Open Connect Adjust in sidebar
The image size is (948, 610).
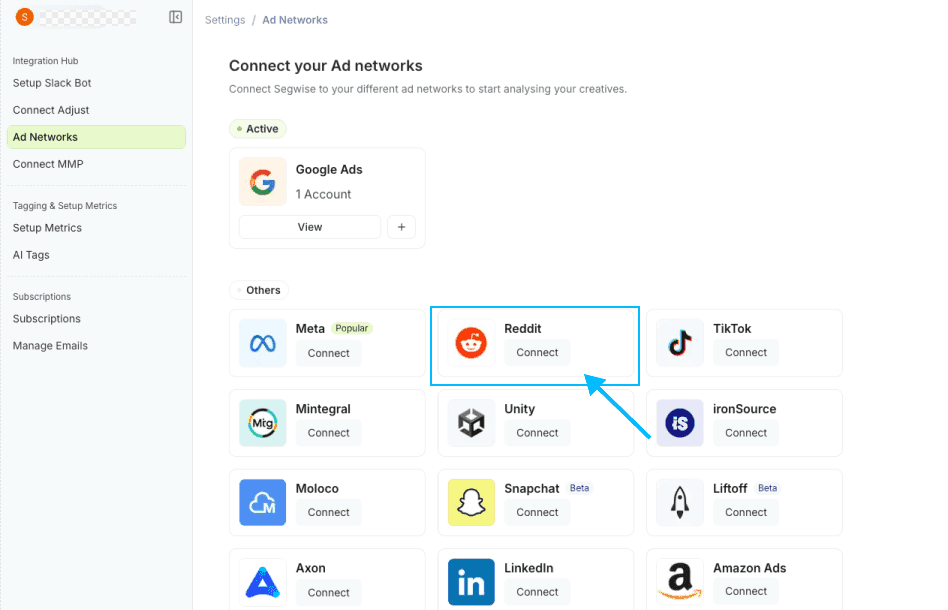pyautogui.click(x=51, y=110)
